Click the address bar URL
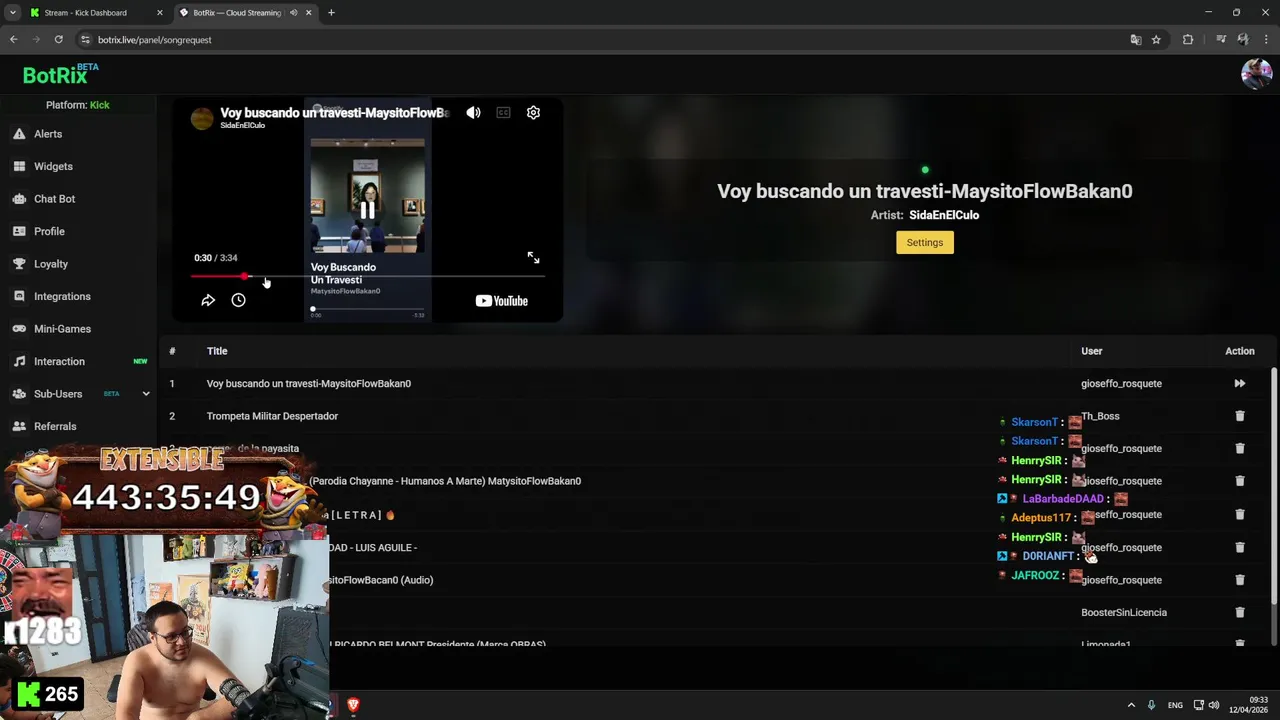 (x=155, y=40)
